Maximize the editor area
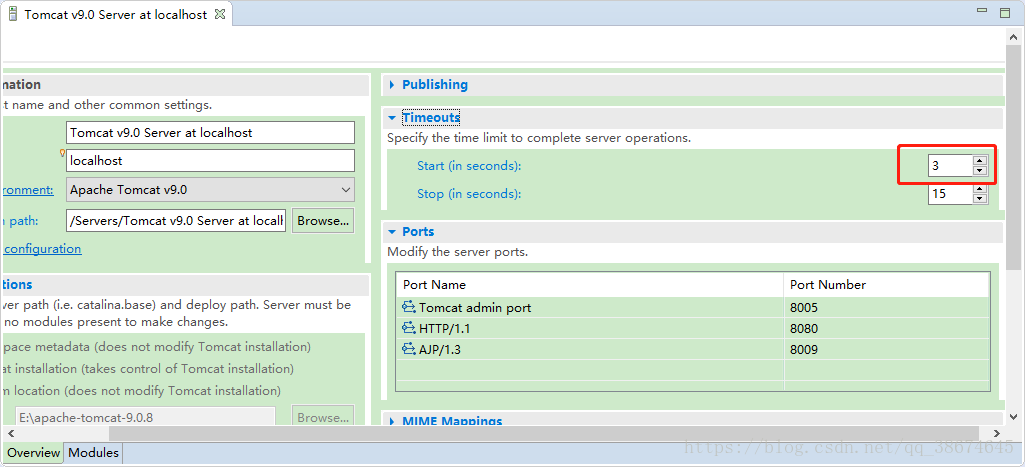The image size is (1025, 467). pyautogui.click(x=1005, y=12)
